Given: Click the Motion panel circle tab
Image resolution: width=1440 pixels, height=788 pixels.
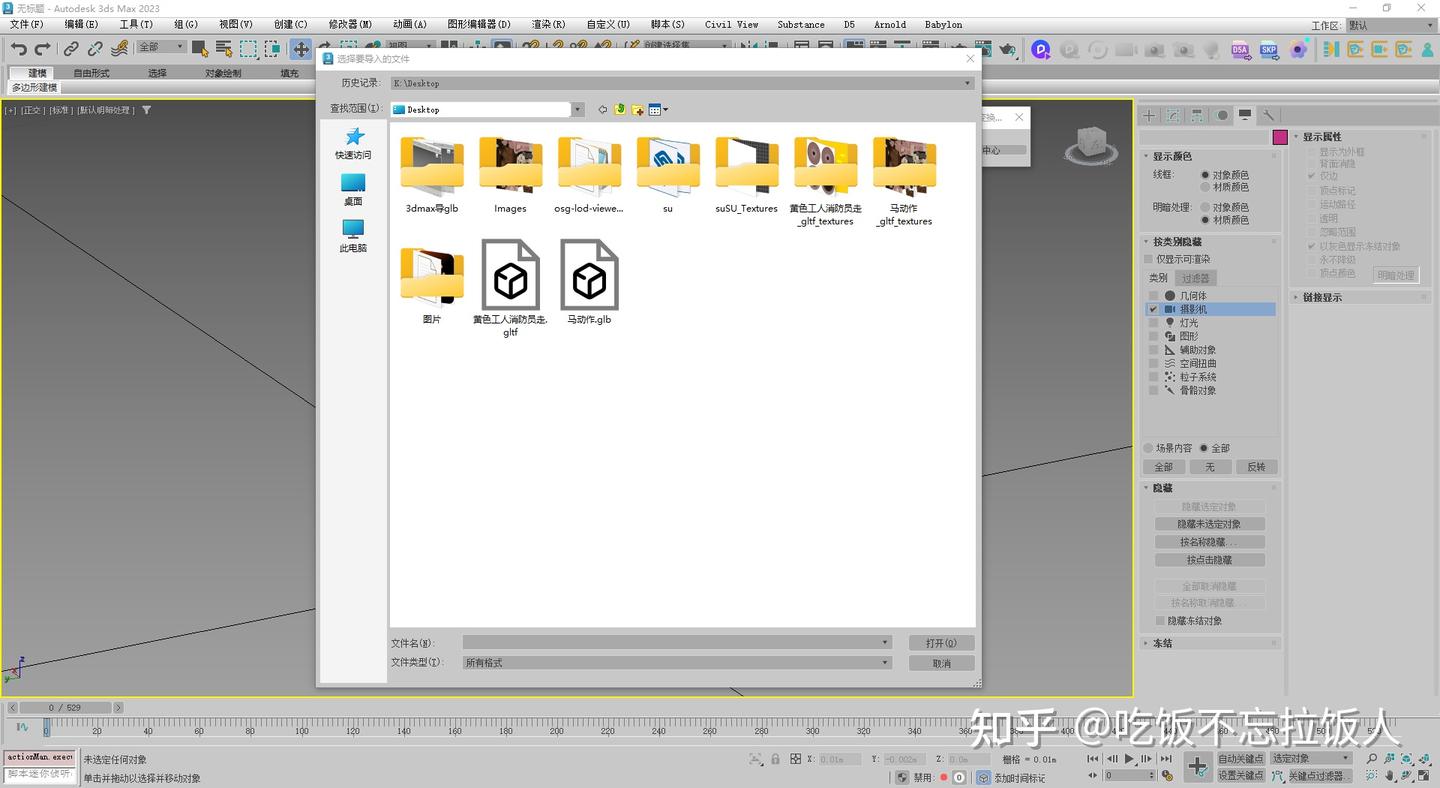Looking at the screenshot, I should click(x=1222, y=115).
